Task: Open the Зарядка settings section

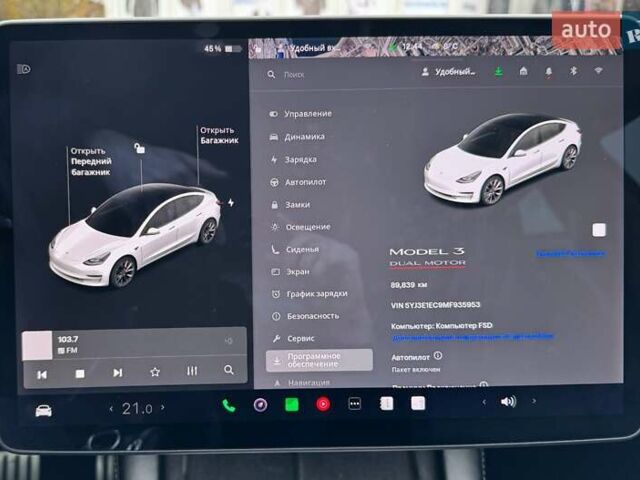Action: (299, 159)
